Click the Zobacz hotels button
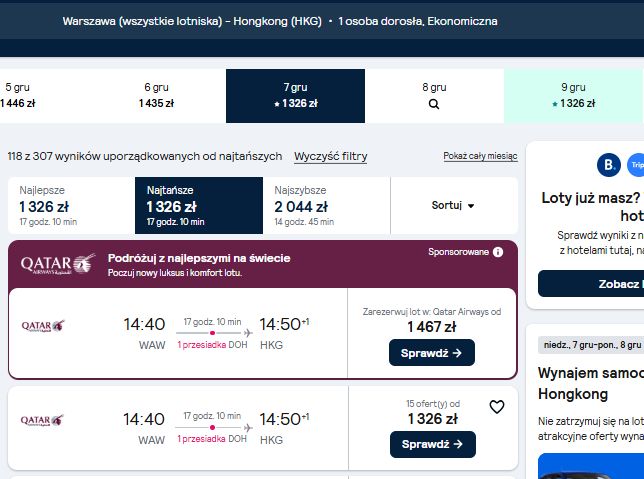The width and height of the screenshot is (644, 479). click(x=591, y=283)
